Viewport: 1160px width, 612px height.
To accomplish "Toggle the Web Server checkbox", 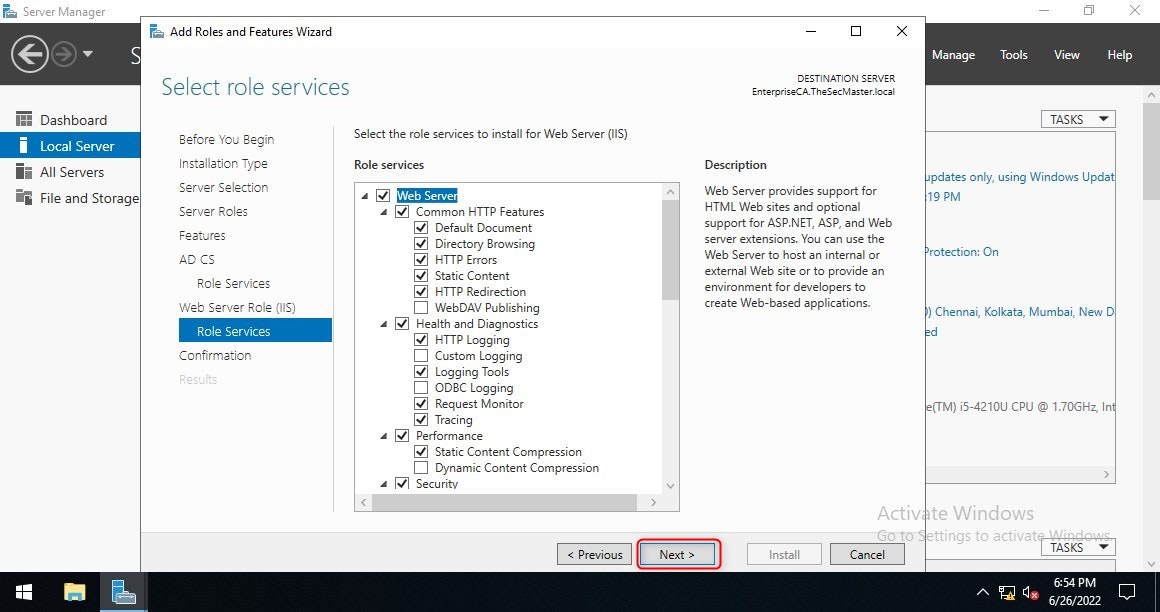I will [382, 195].
